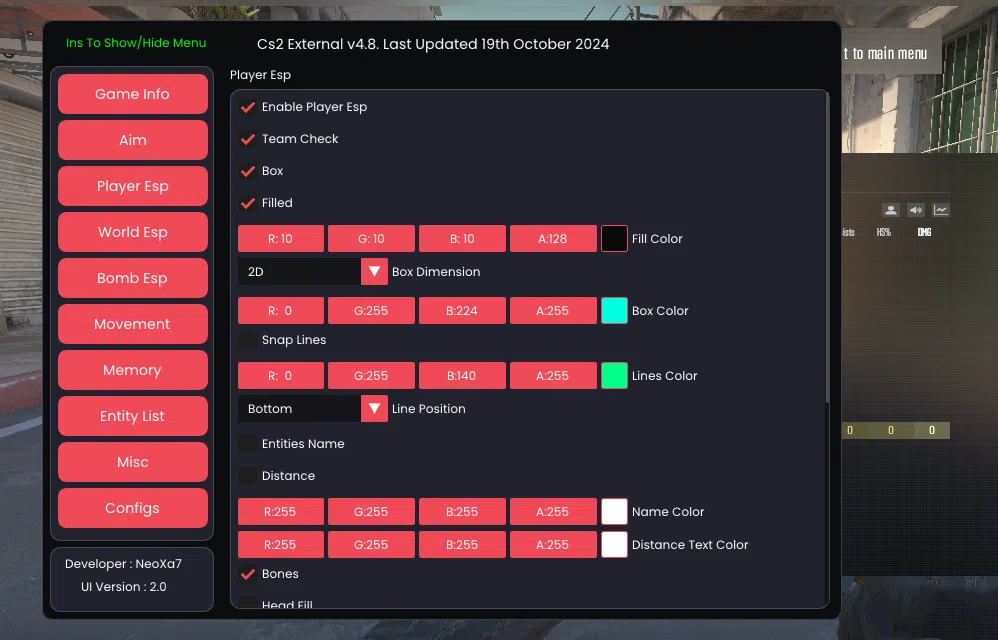Uncheck the Team Check option
The height and width of the screenshot is (640, 998).
coord(248,139)
